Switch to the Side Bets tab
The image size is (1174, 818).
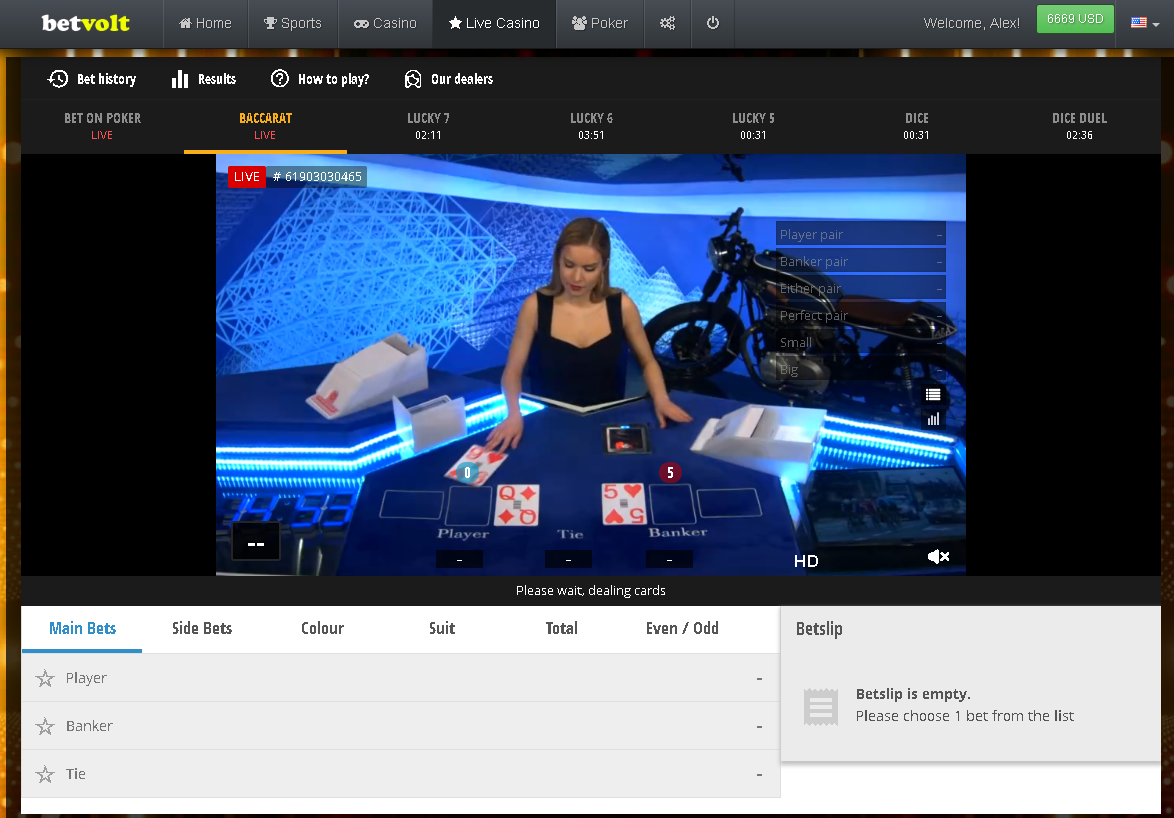pos(202,628)
